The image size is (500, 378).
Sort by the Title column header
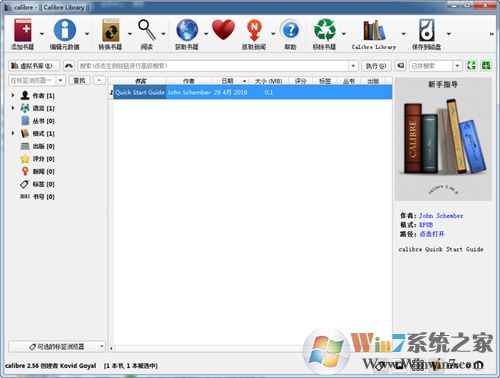pyautogui.click(x=140, y=81)
